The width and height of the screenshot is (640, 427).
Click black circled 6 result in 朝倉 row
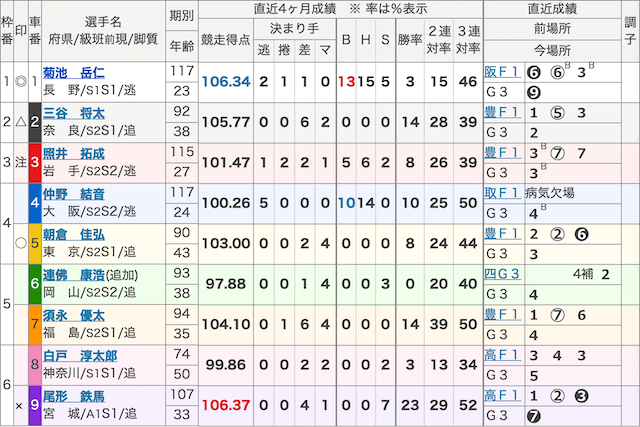click(582, 234)
